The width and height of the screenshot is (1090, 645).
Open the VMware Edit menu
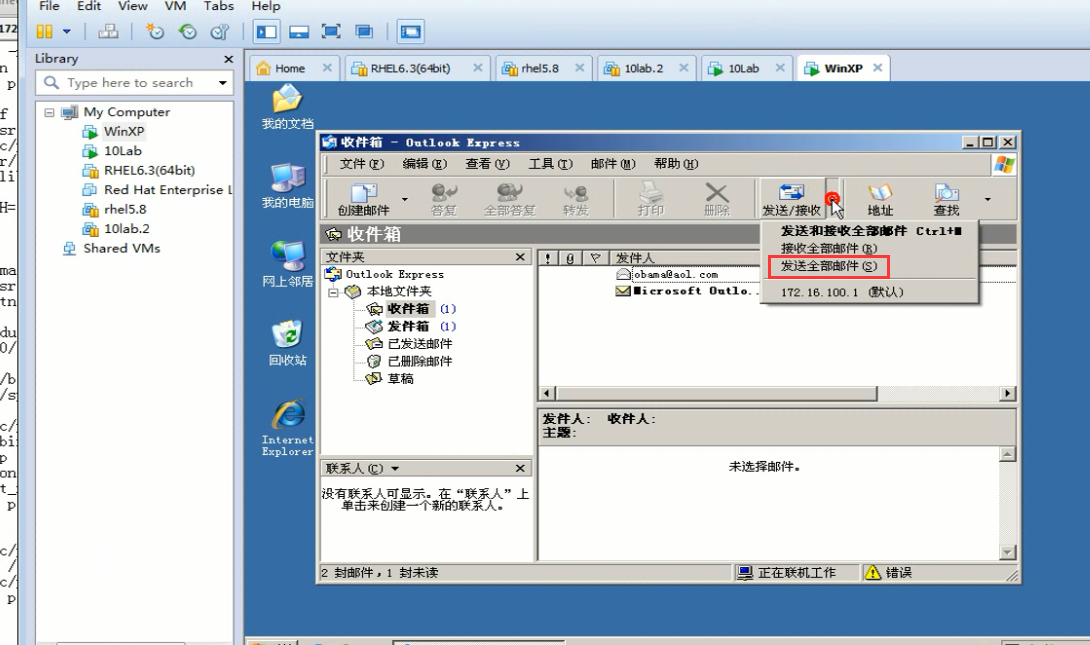pos(89,6)
